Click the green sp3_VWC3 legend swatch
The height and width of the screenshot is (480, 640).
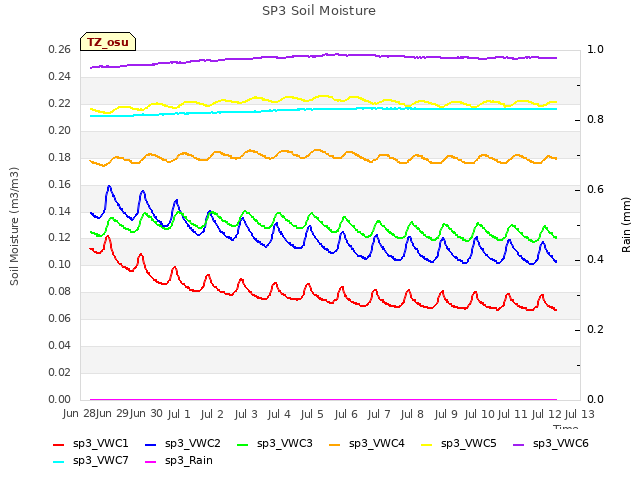243,445
